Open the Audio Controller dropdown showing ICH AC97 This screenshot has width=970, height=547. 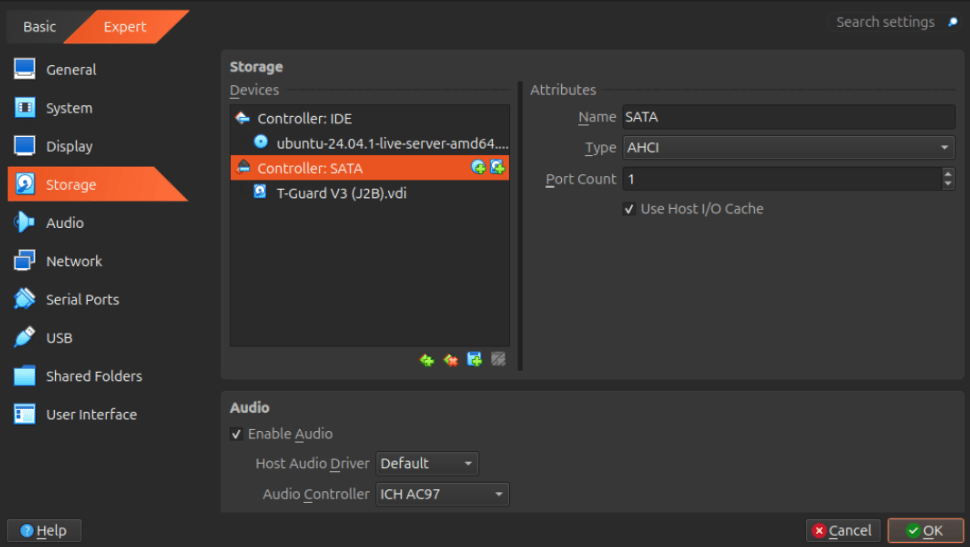[442, 494]
